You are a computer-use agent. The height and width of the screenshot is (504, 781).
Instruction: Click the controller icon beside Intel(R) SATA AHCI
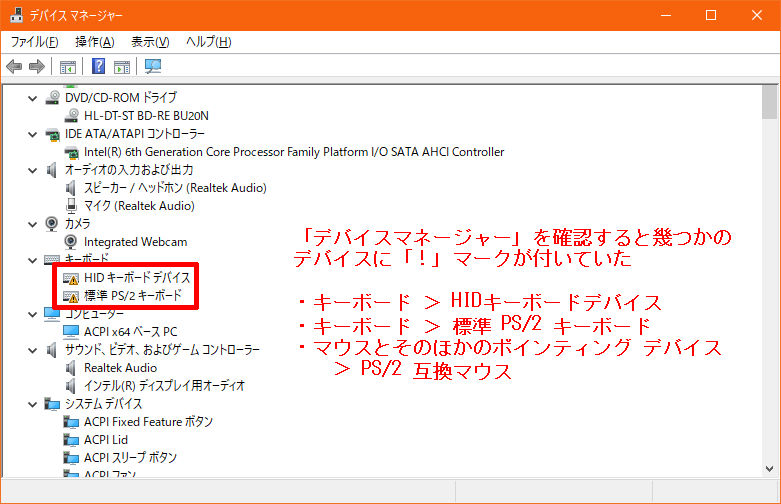tap(71, 152)
